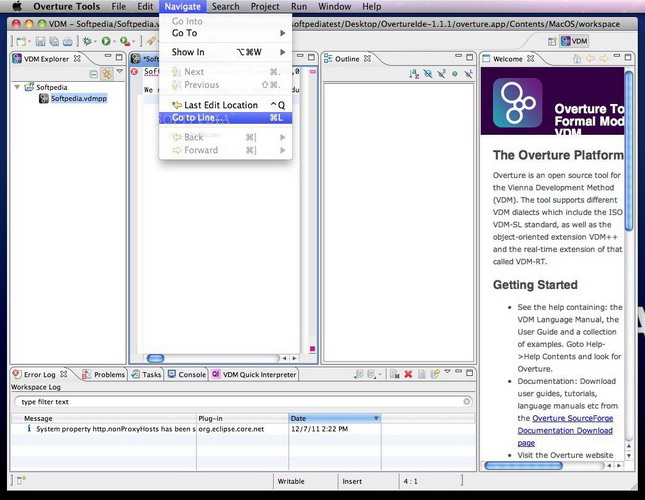Open the VDM Explorer view menu triangle
The image size is (645, 500).
coord(120,72)
